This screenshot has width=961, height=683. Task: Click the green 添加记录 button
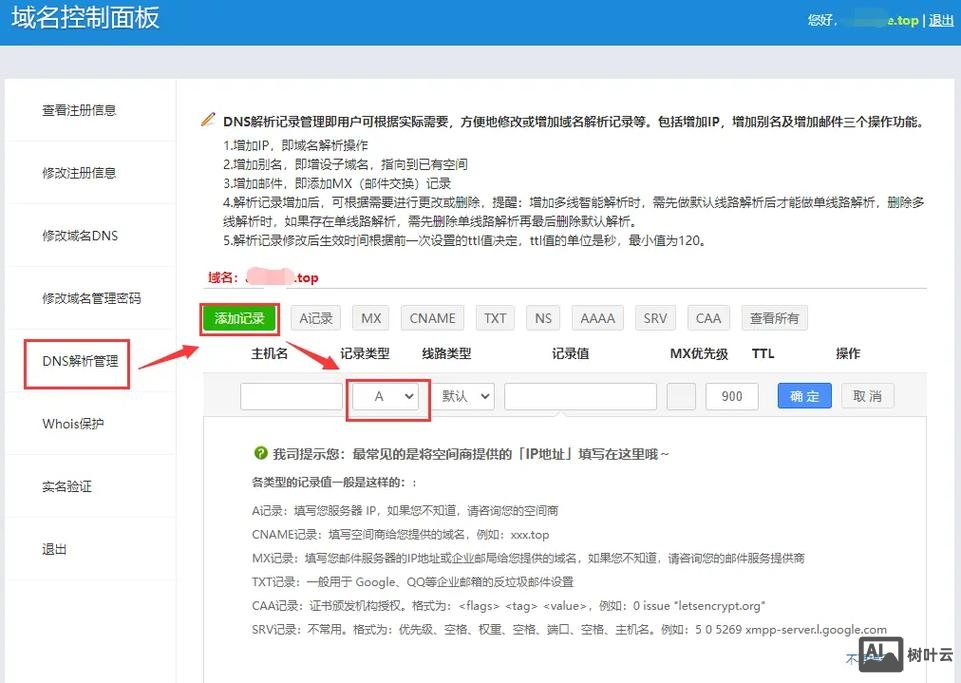point(239,318)
